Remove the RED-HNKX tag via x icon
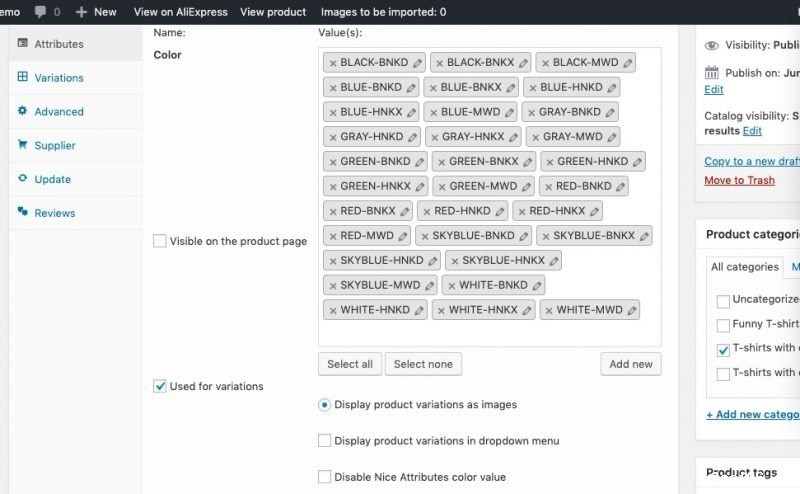 pyautogui.click(x=521, y=211)
